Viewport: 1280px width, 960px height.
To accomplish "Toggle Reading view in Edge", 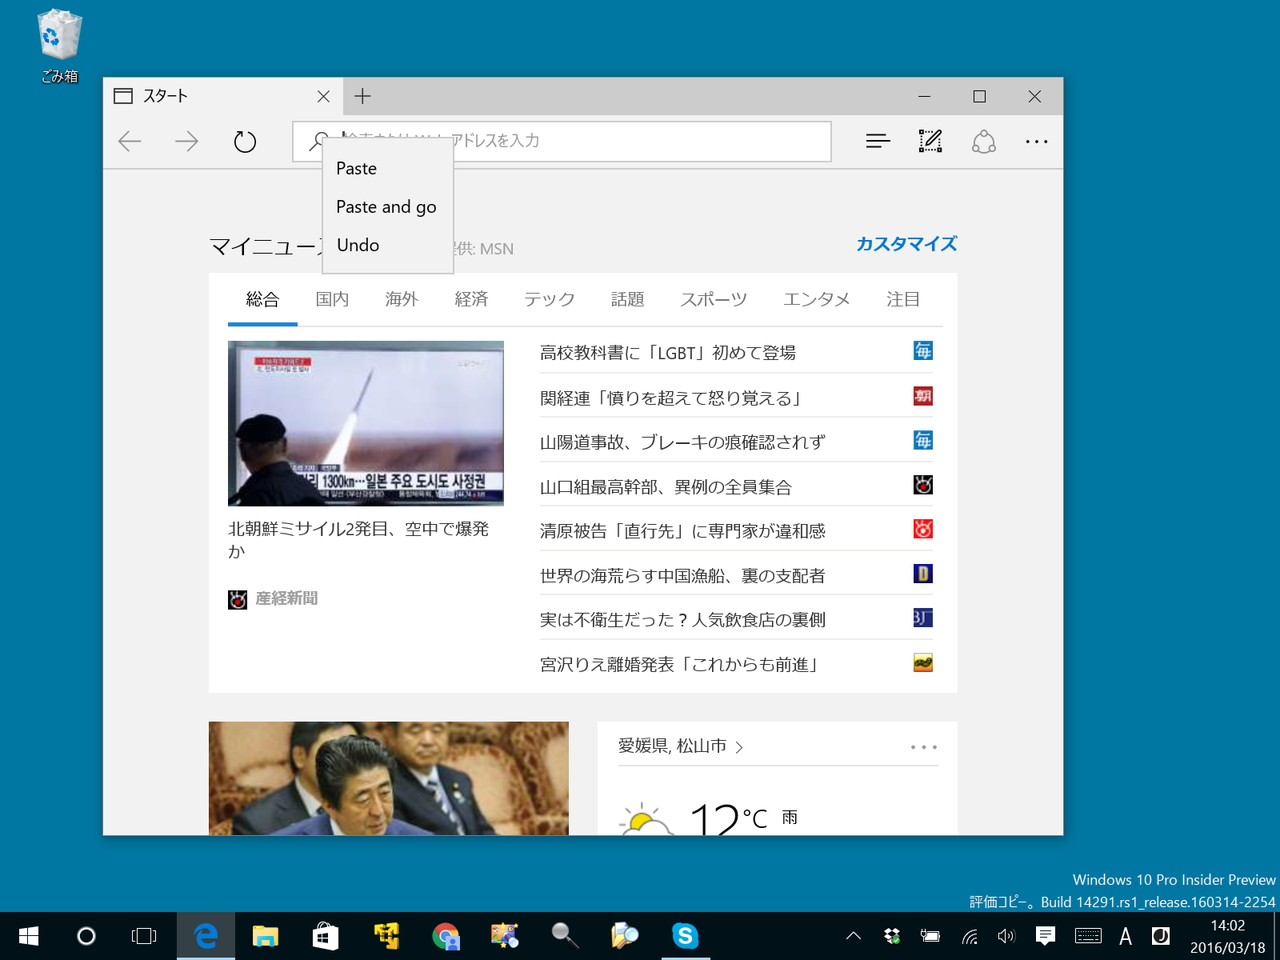I will tap(877, 141).
